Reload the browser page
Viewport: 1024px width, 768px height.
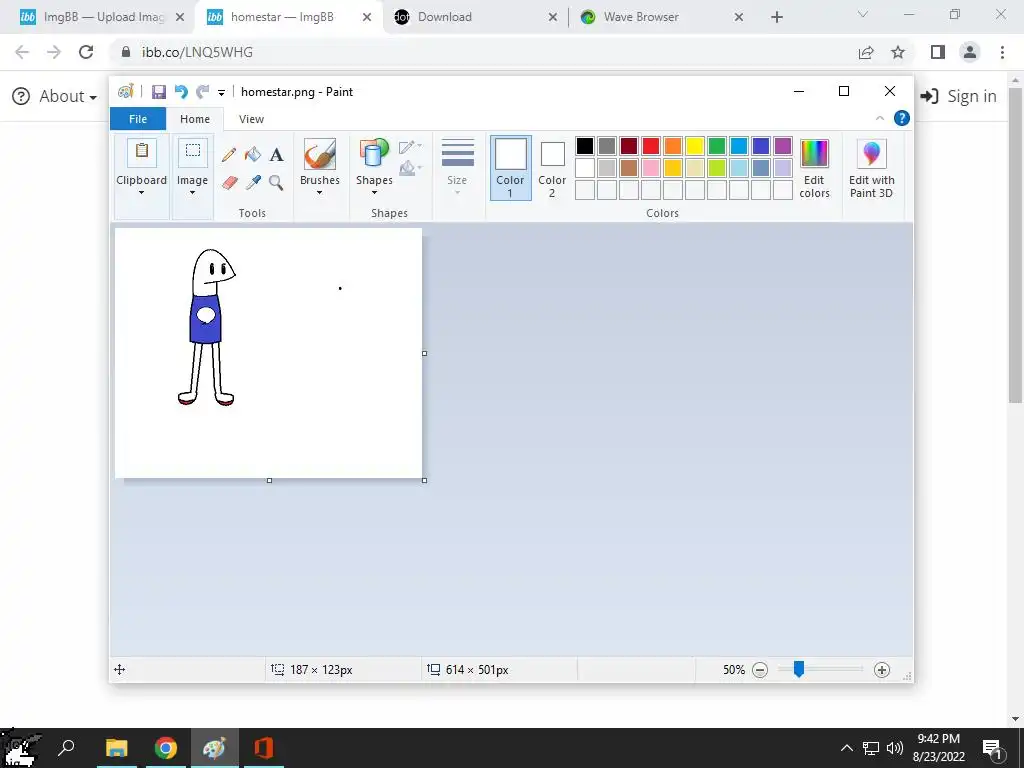click(x=86, y=52)
